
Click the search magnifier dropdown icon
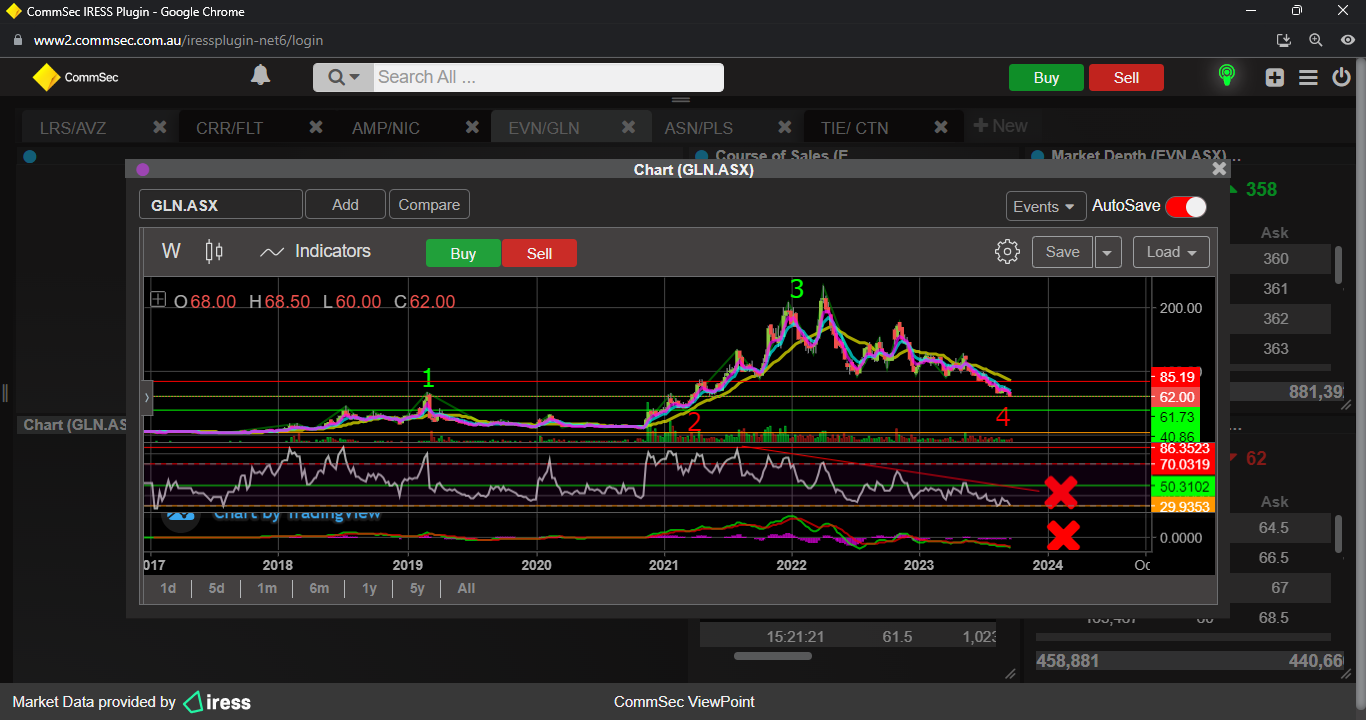(x=343, y=78)
